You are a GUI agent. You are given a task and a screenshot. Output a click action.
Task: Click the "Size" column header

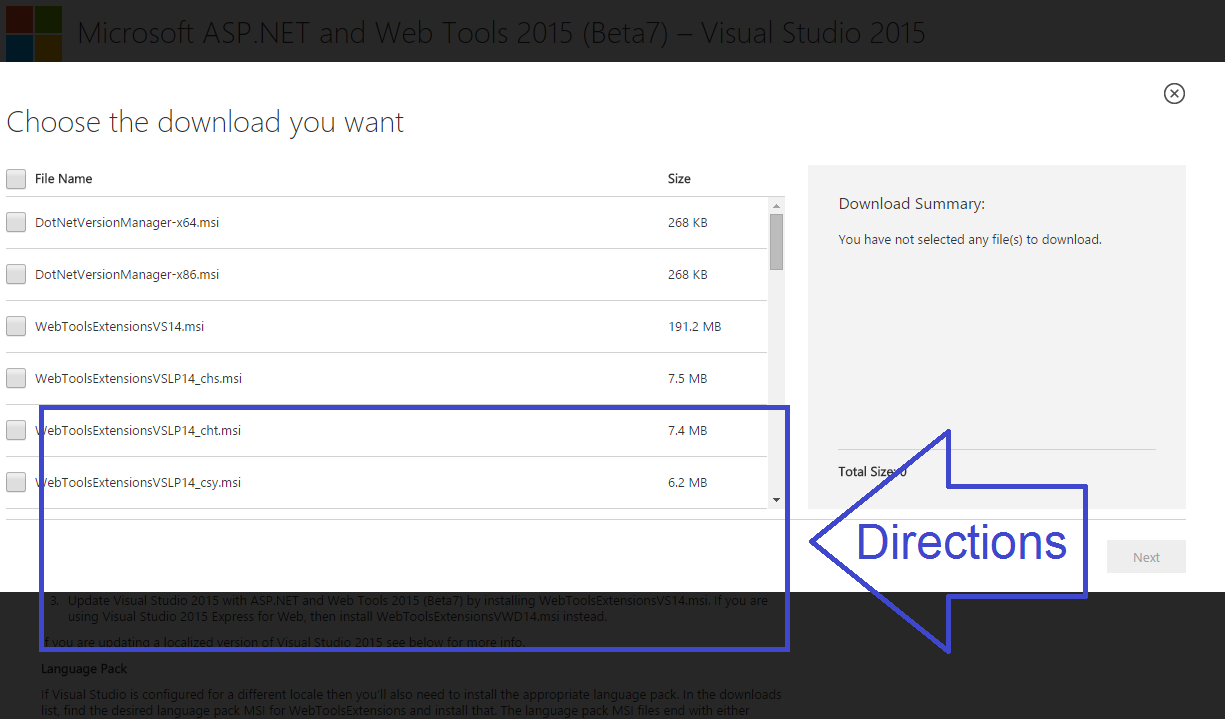click(679, 179)
